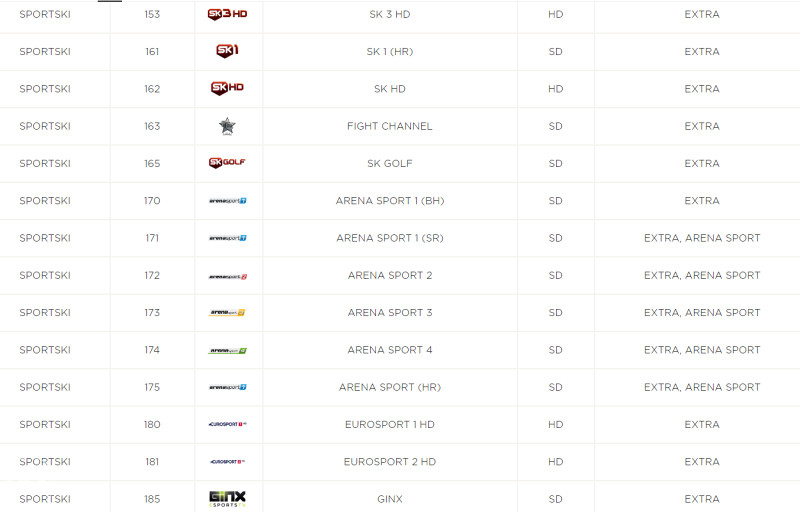Select the SK HD logo icon
This screenshot has width=800, height=512.
[x=228, y=88]
